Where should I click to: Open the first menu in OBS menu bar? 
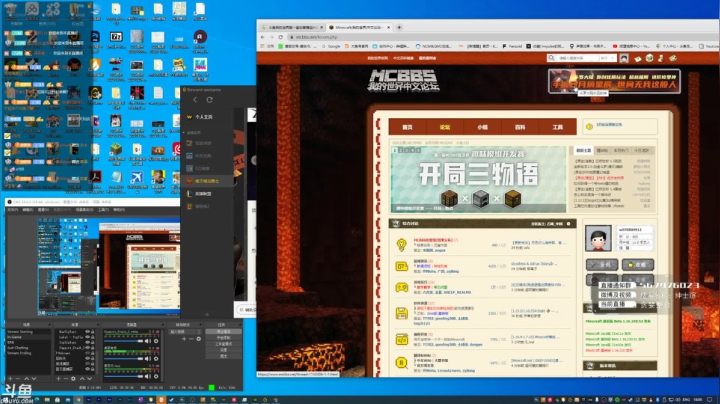coord(12,209)
